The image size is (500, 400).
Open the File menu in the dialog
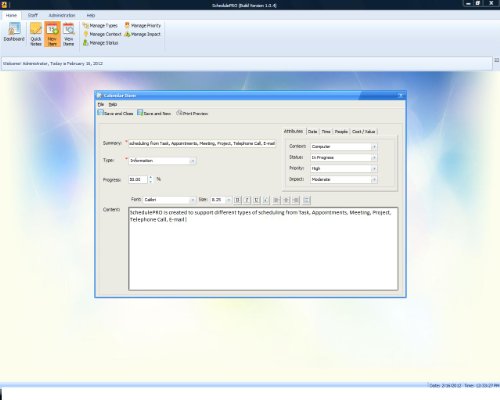(x=101, y=104)
